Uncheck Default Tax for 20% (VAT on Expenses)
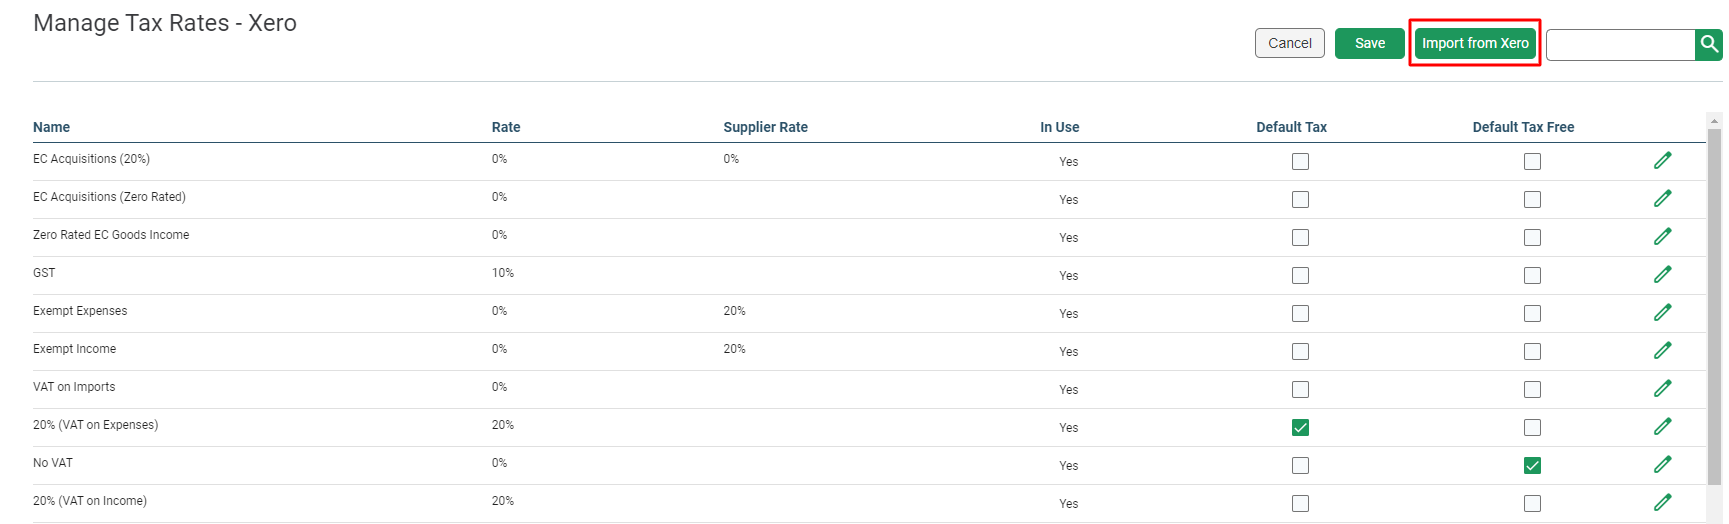1729x524 pixels. (1300, 428)
